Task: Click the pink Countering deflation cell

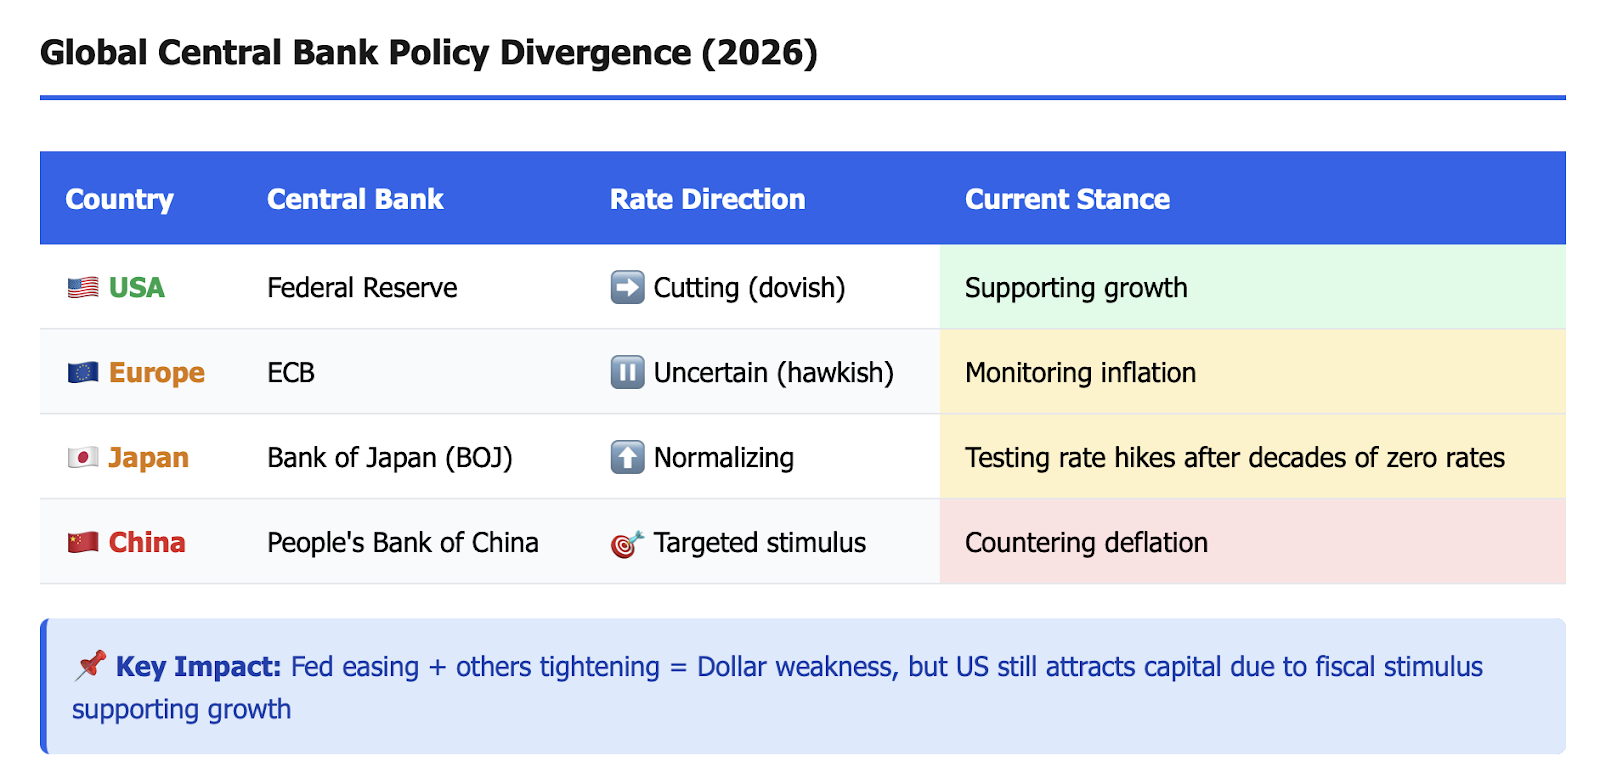Action: pos(1253,543)
